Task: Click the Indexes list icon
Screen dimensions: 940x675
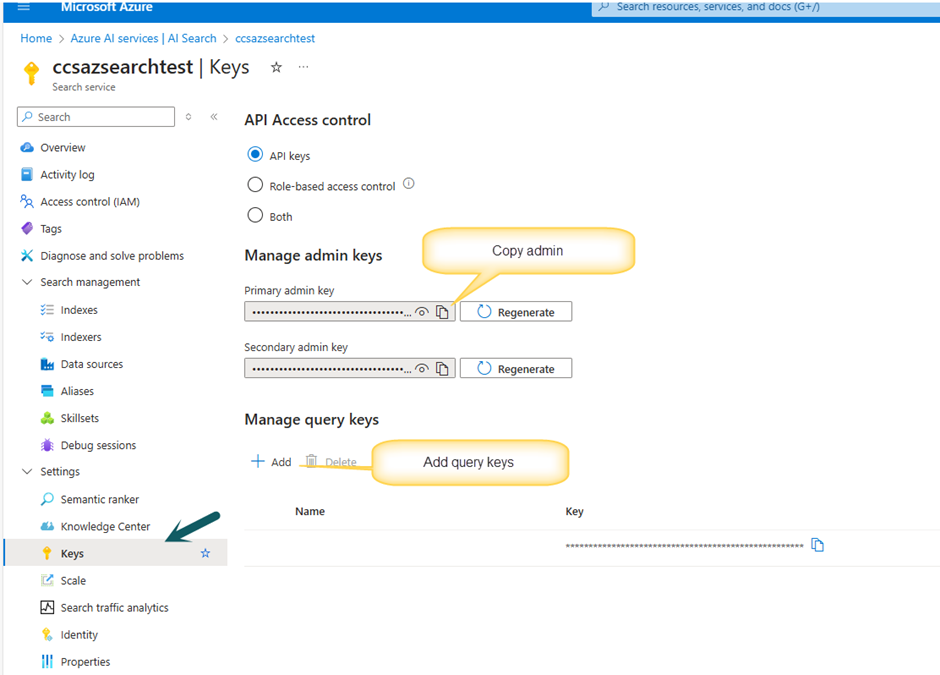Action: pos(47,310)
